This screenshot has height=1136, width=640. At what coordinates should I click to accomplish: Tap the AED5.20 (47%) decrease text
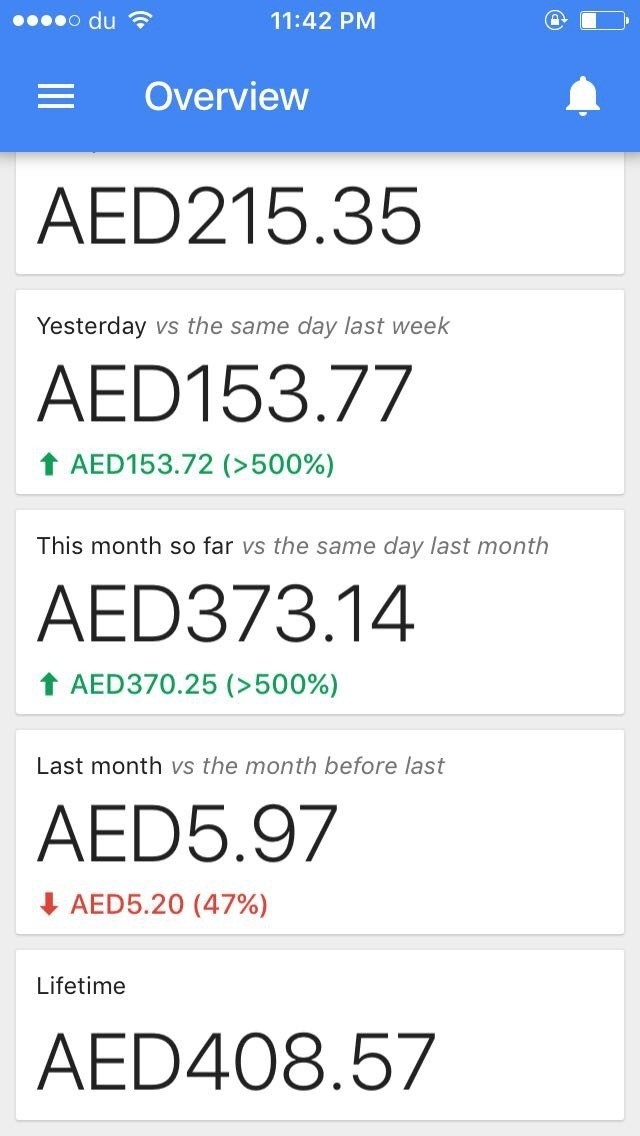(168, 904)
